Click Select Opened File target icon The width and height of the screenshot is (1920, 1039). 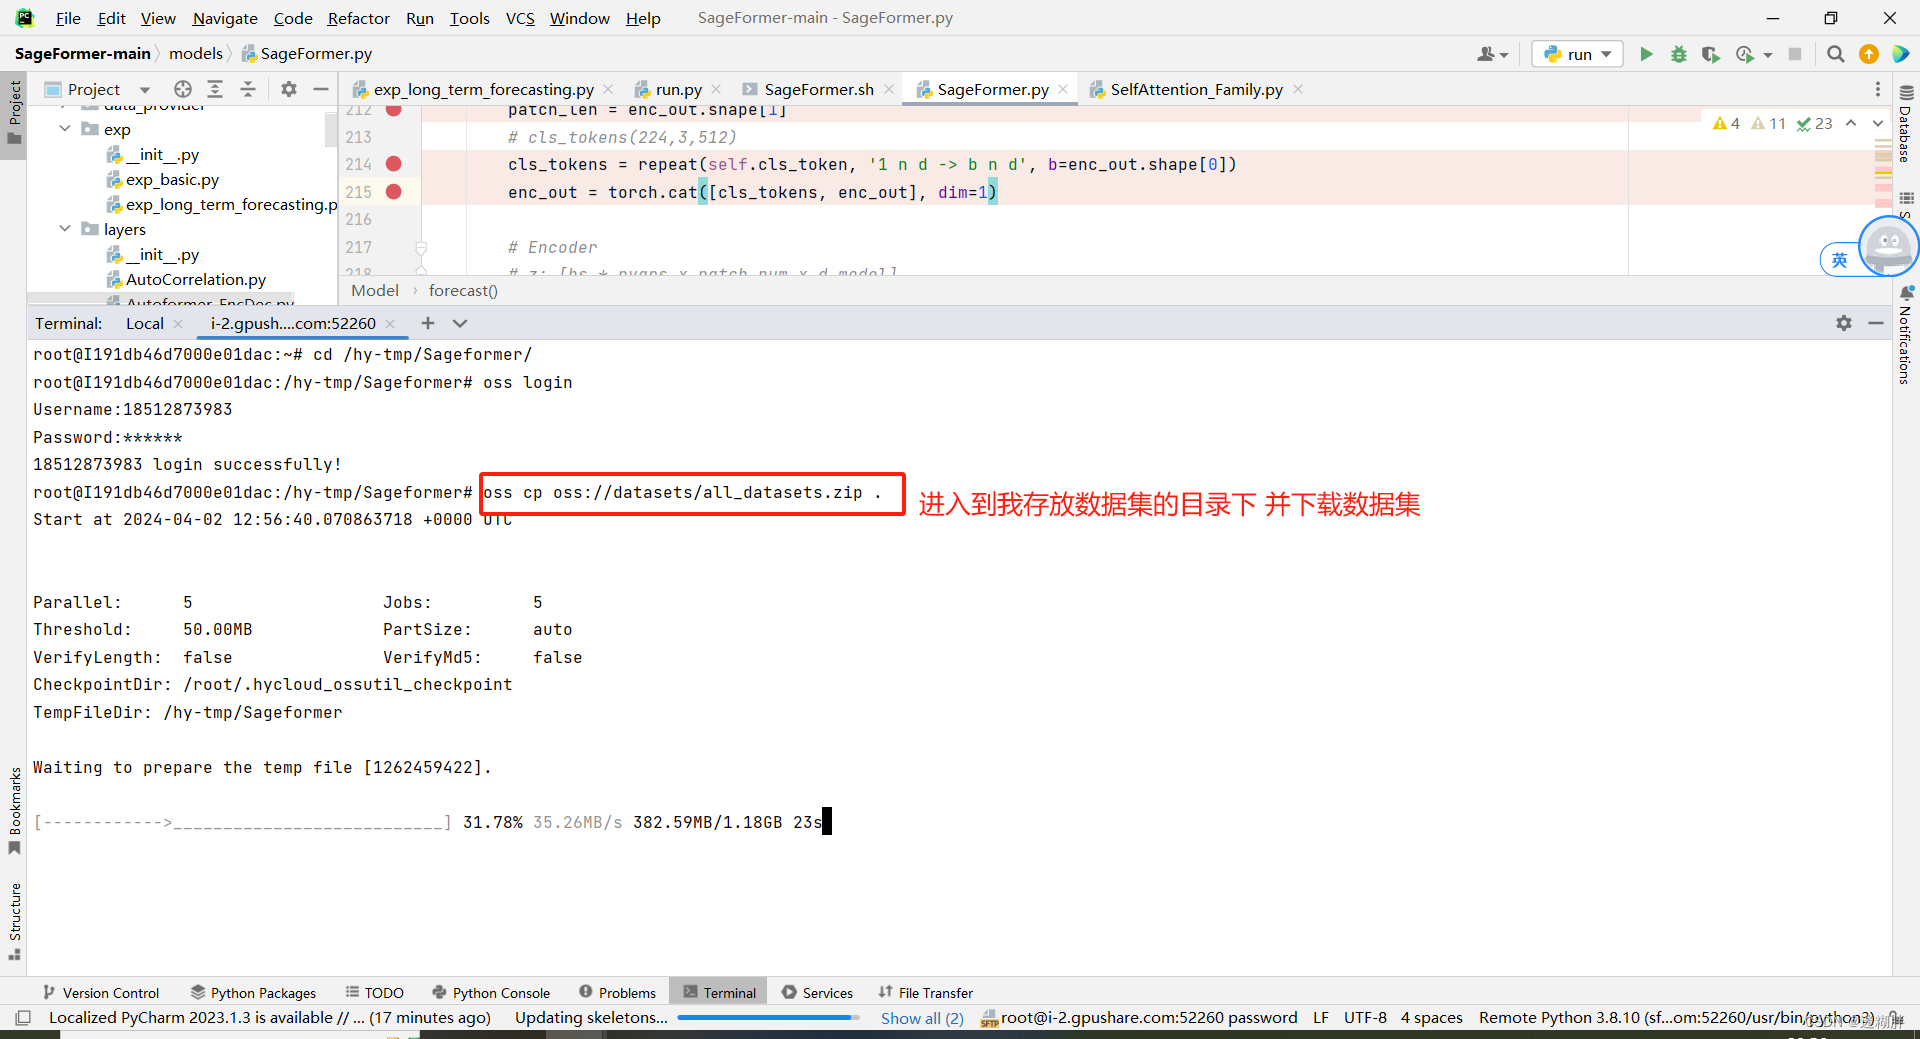182,89
